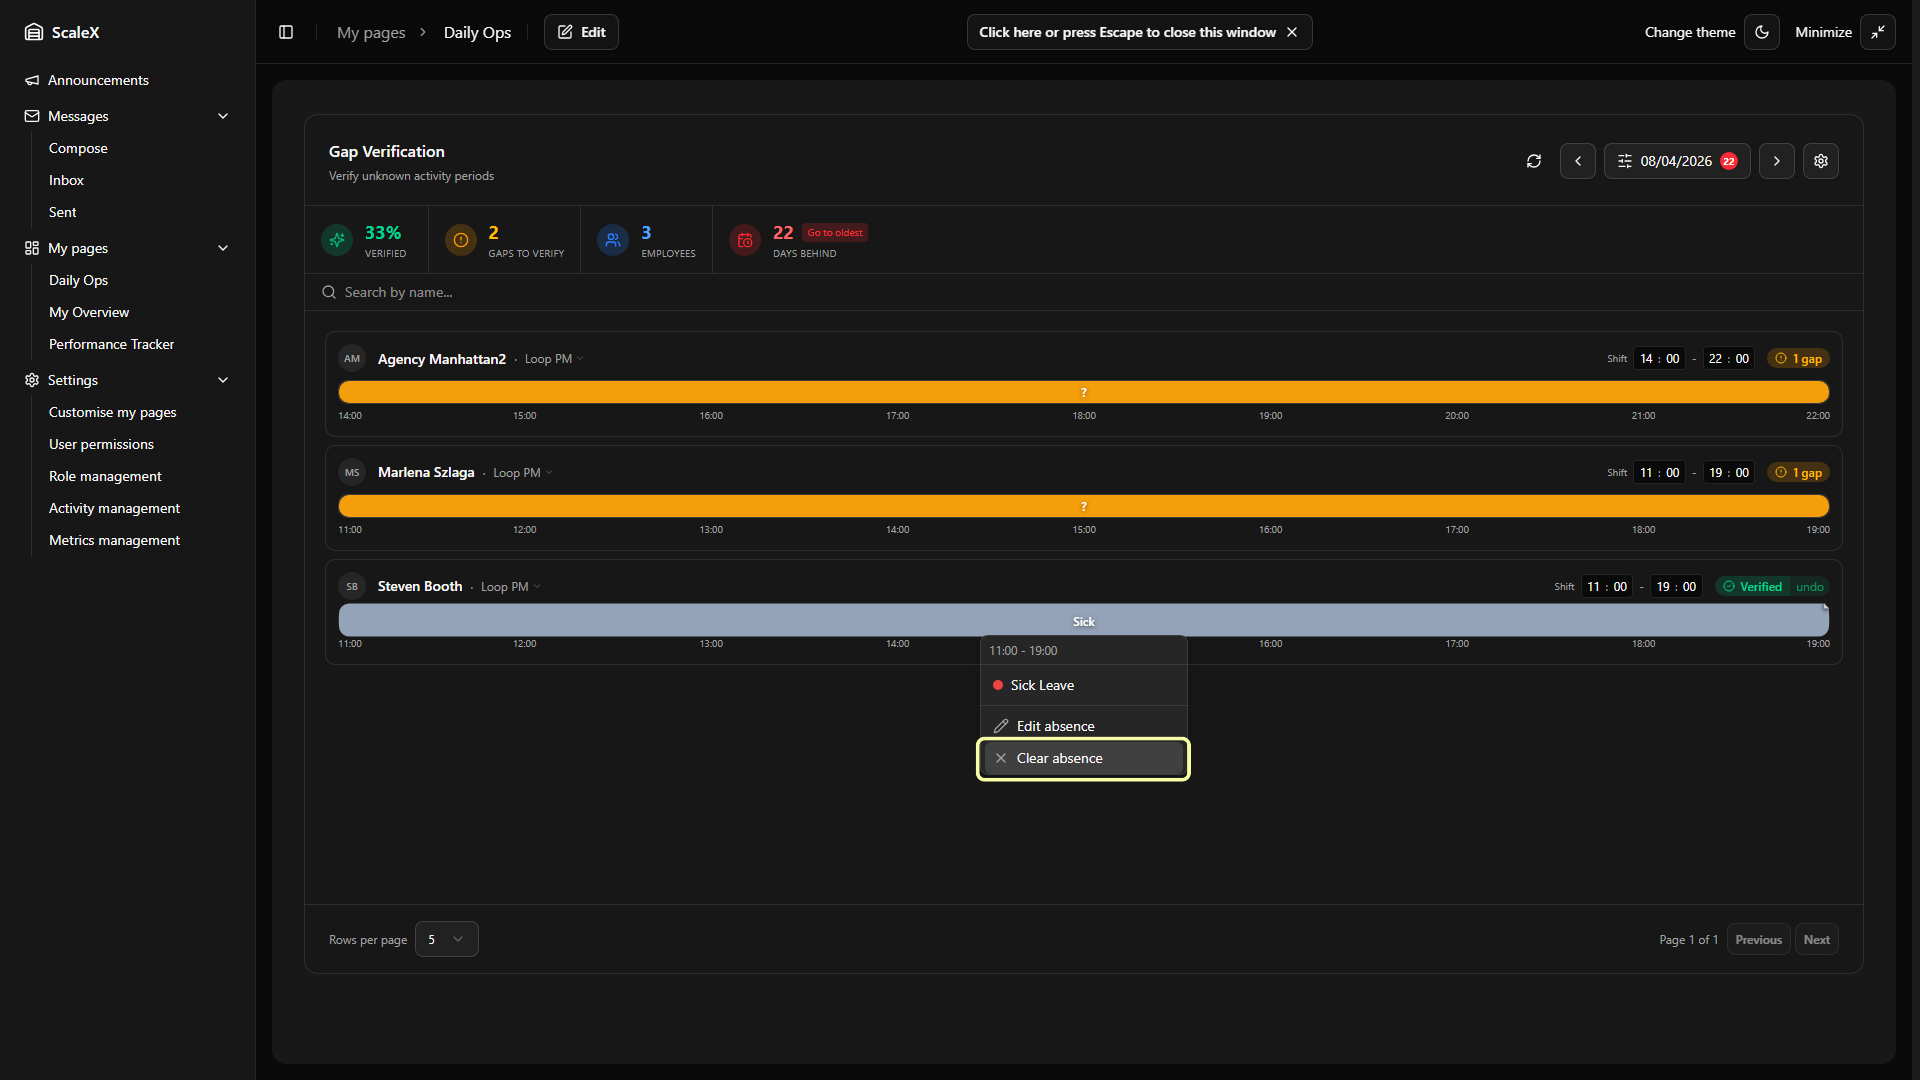The width and height of the screenshot is (1920, 1080).
Task: Click the refresh icon in Gap Verification
Action: pyautogui.click(x=1533, y=161)
